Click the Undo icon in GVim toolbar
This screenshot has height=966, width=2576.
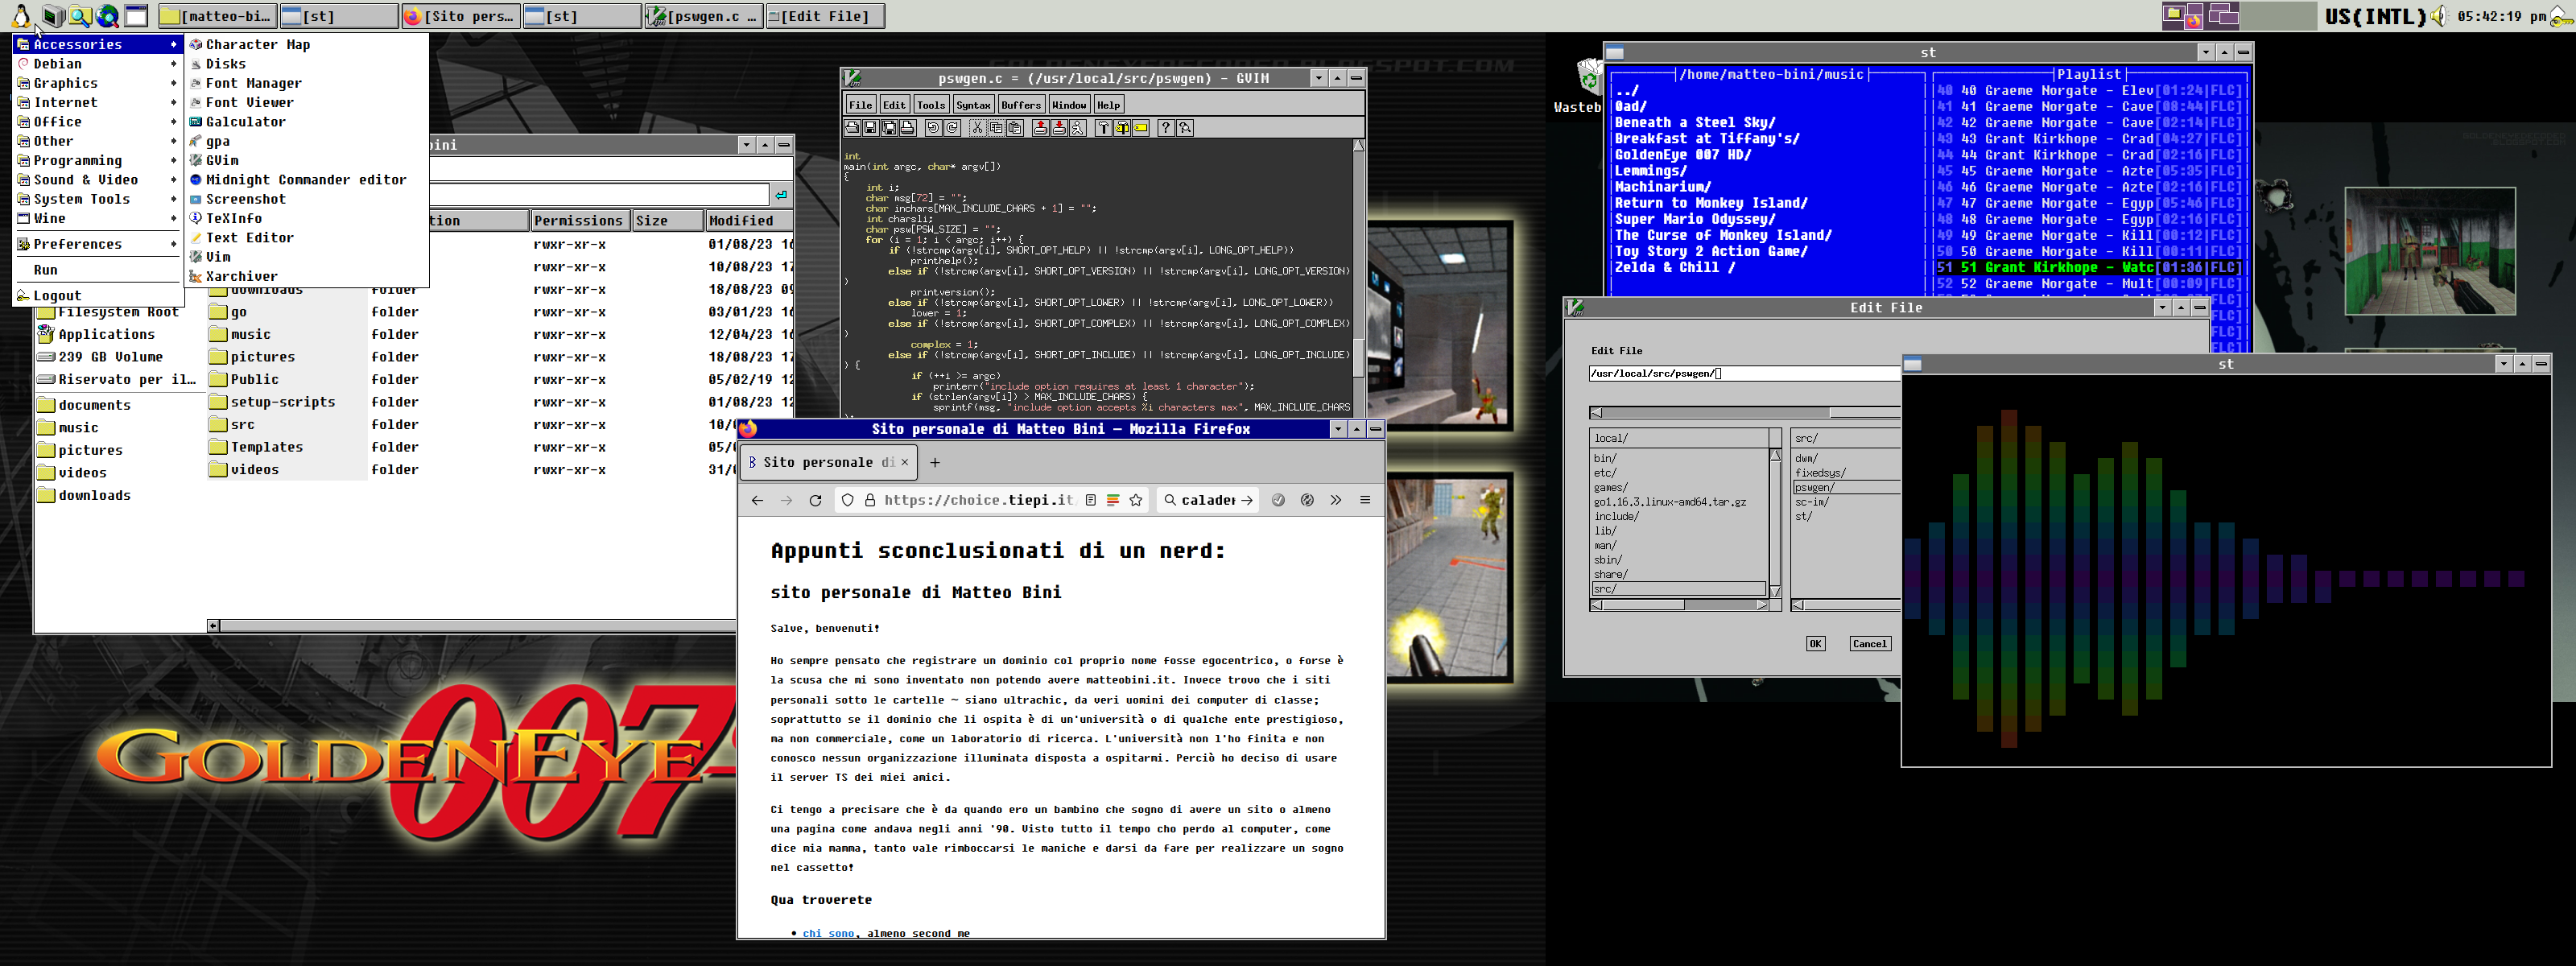[934, 128]
